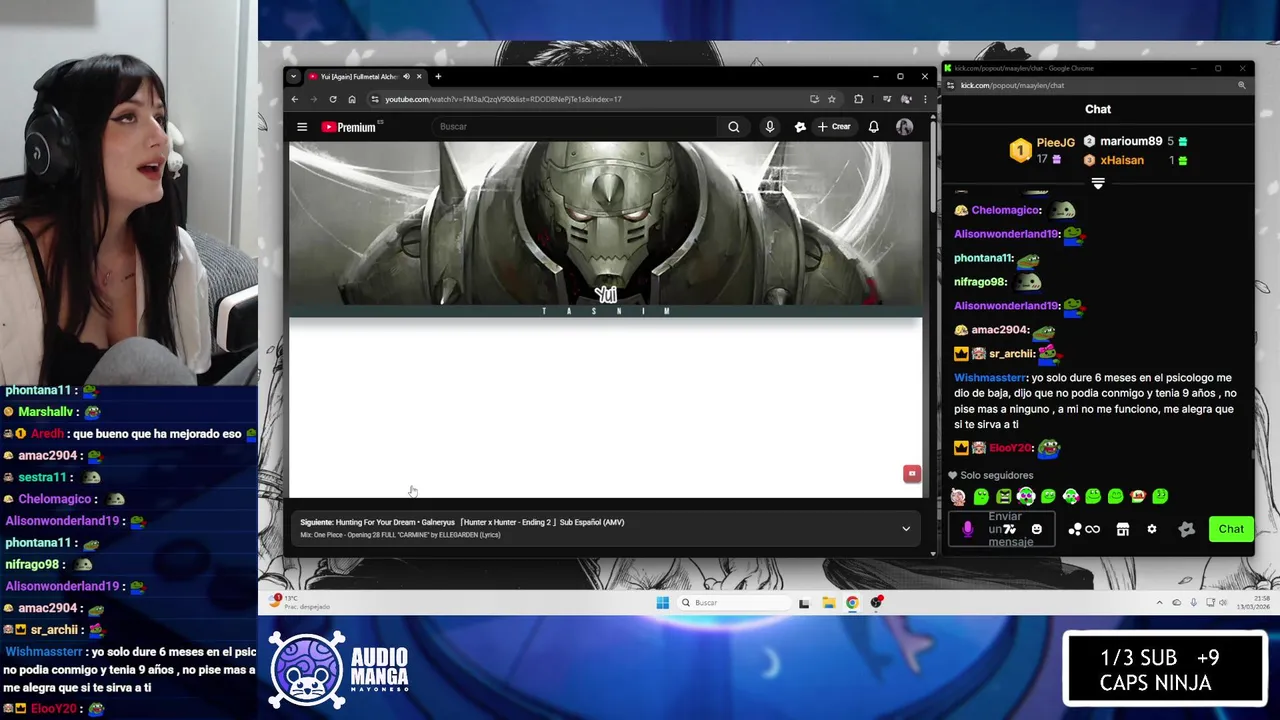Image resolution: width=1280 pixels, height=720 pixels.
Task: Focus the YouTube Buscar search field
Action: [576, 127]
